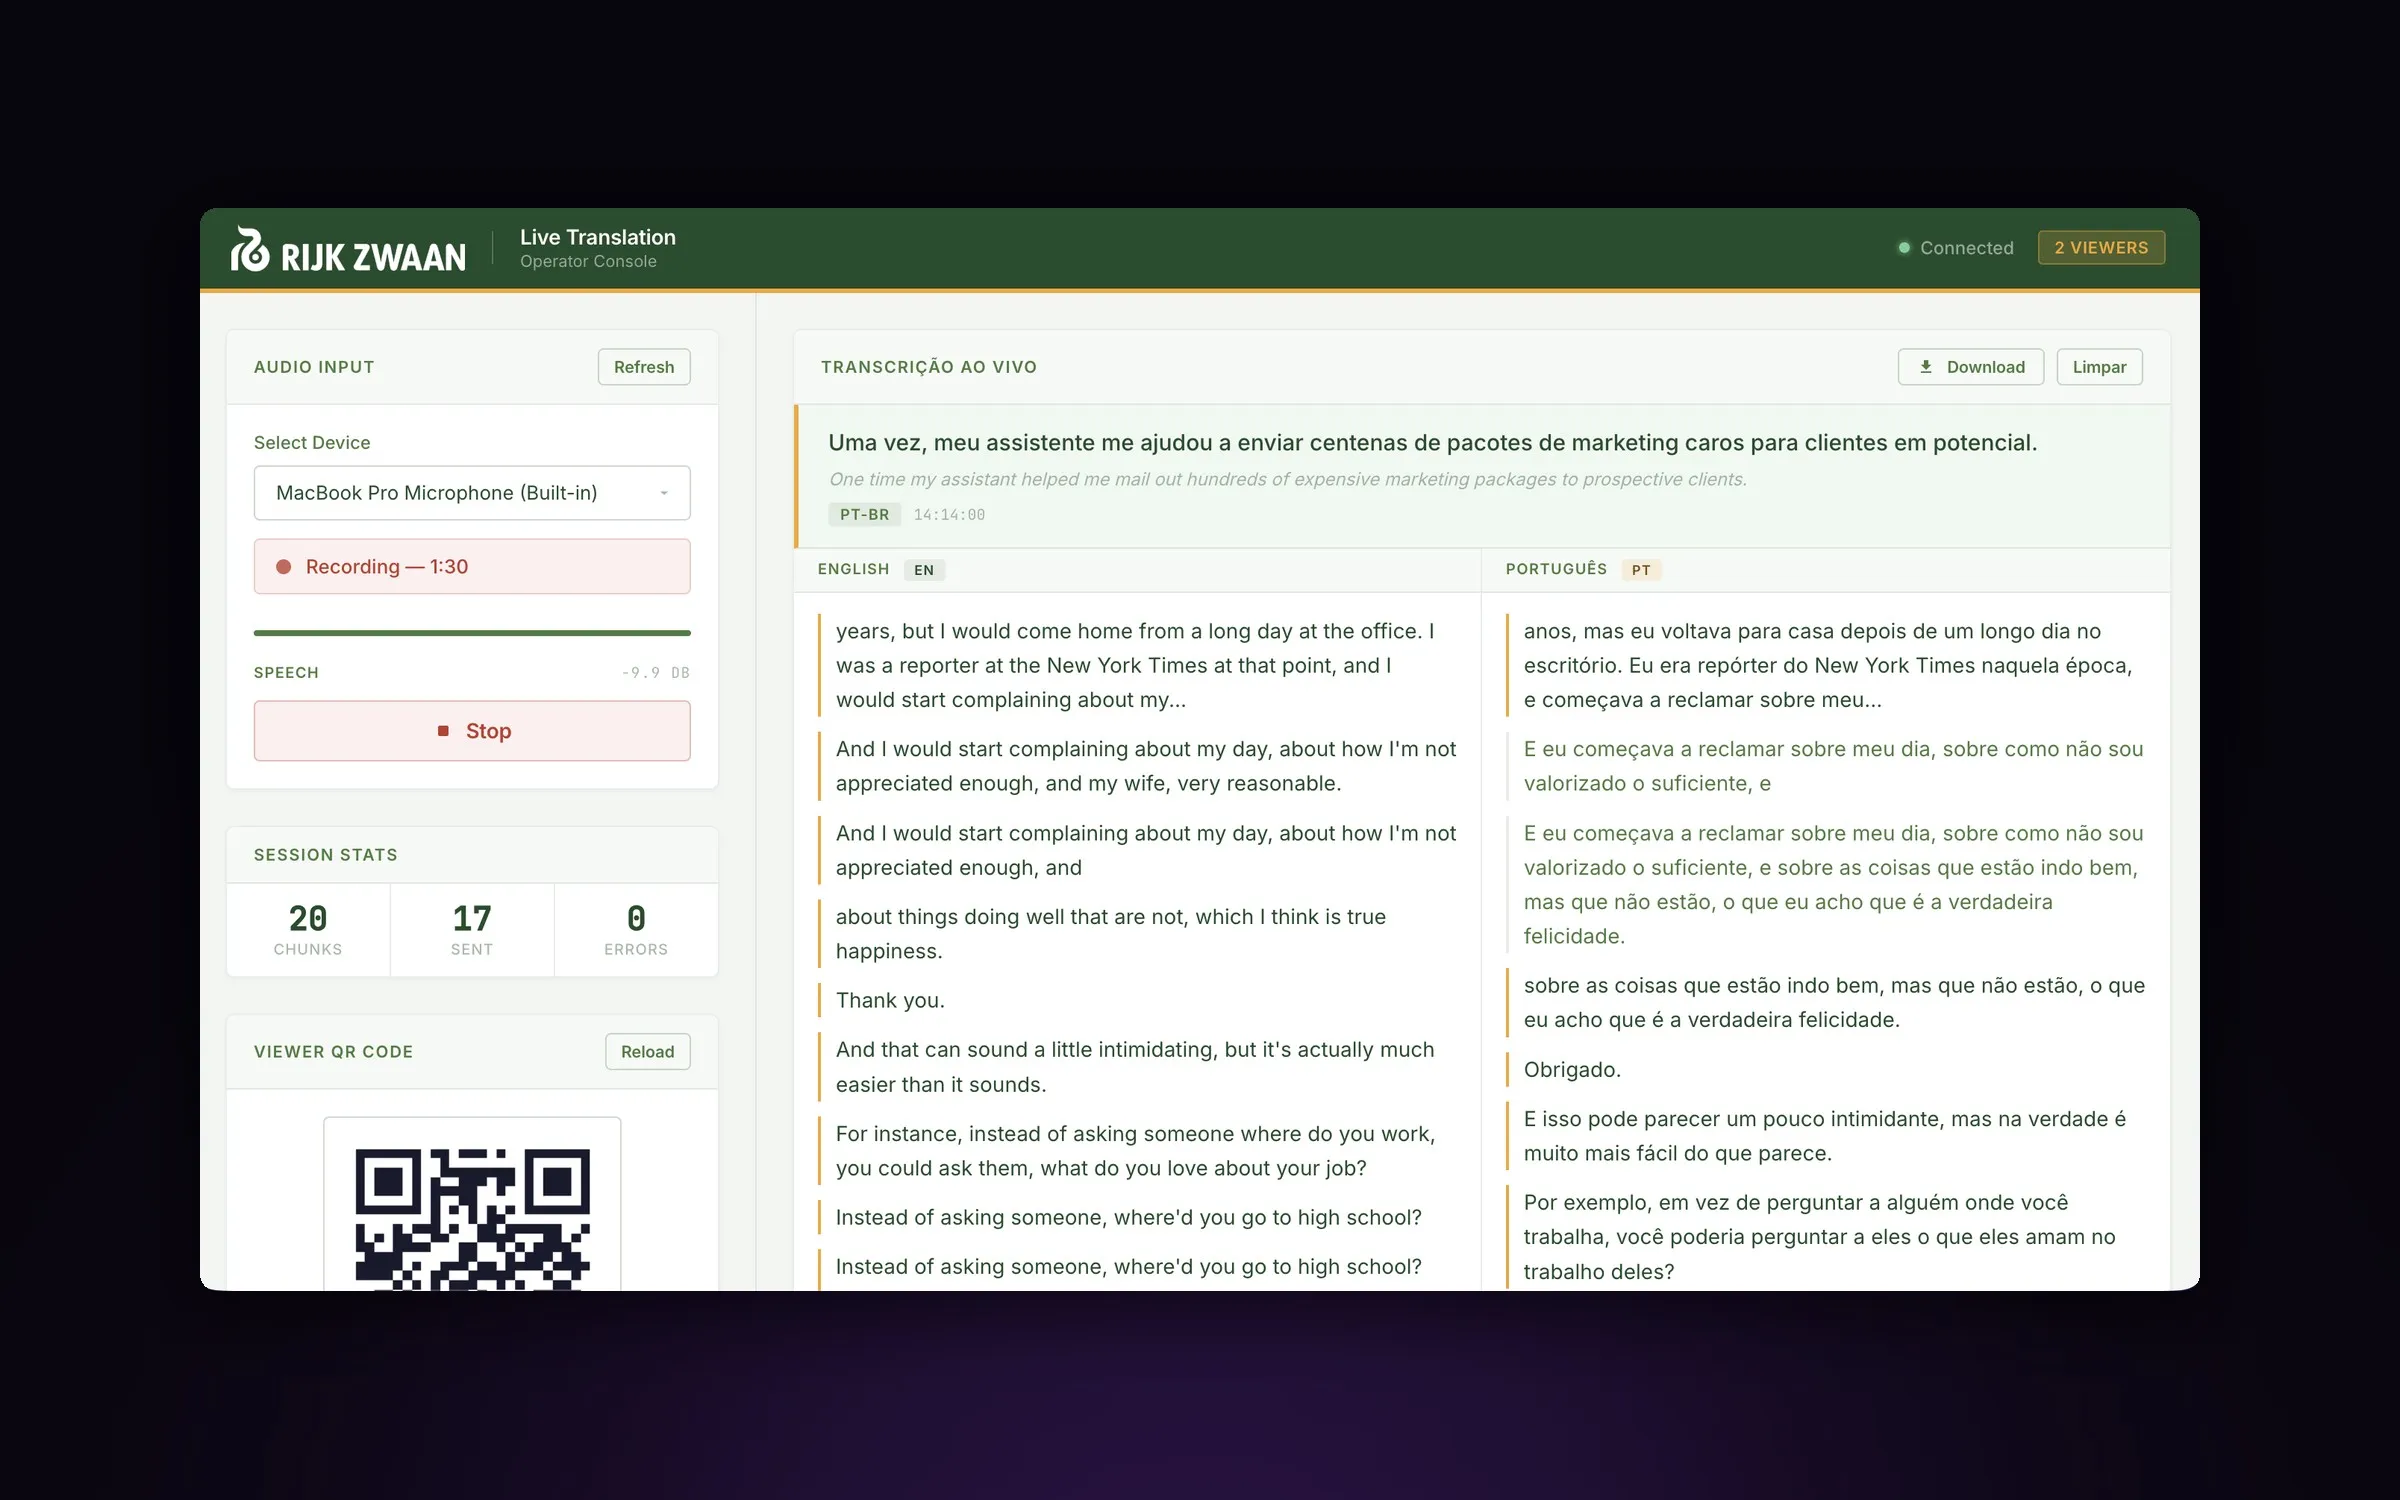Screen dimensions: 2400x1500
Task: Stop the recording
Action: click(472, 731)
